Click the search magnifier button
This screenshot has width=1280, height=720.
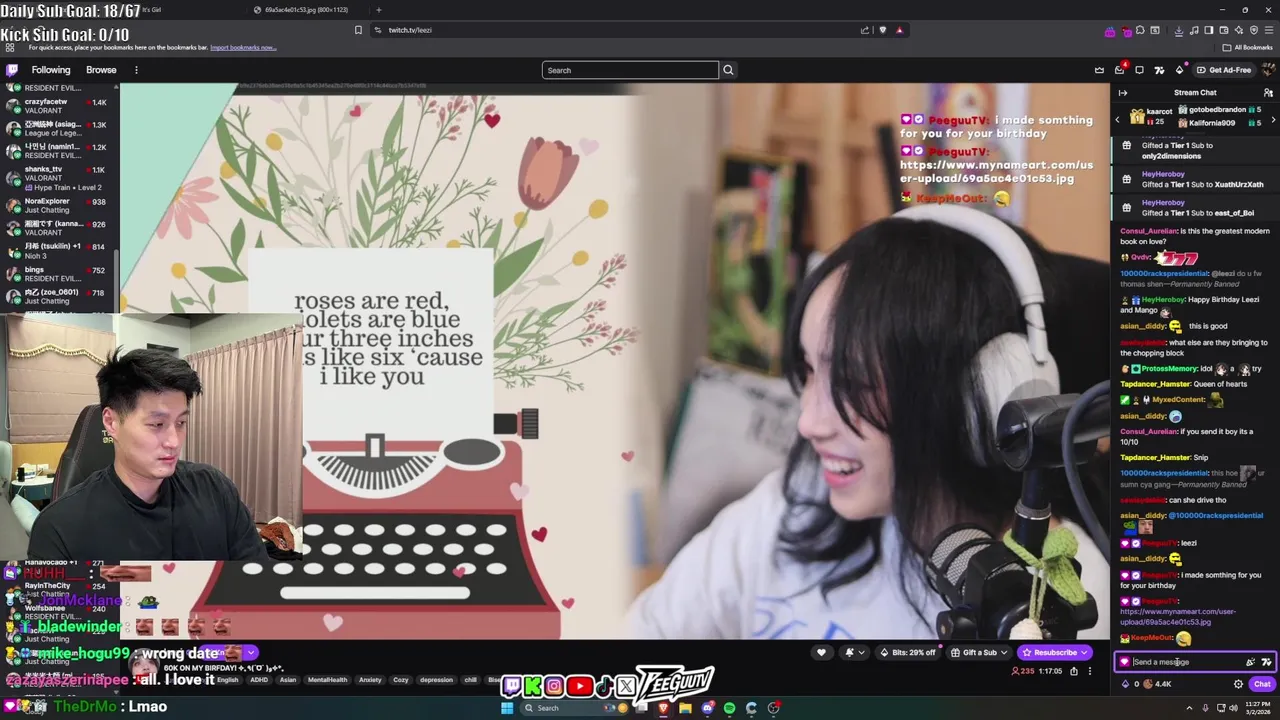(728, 70)
